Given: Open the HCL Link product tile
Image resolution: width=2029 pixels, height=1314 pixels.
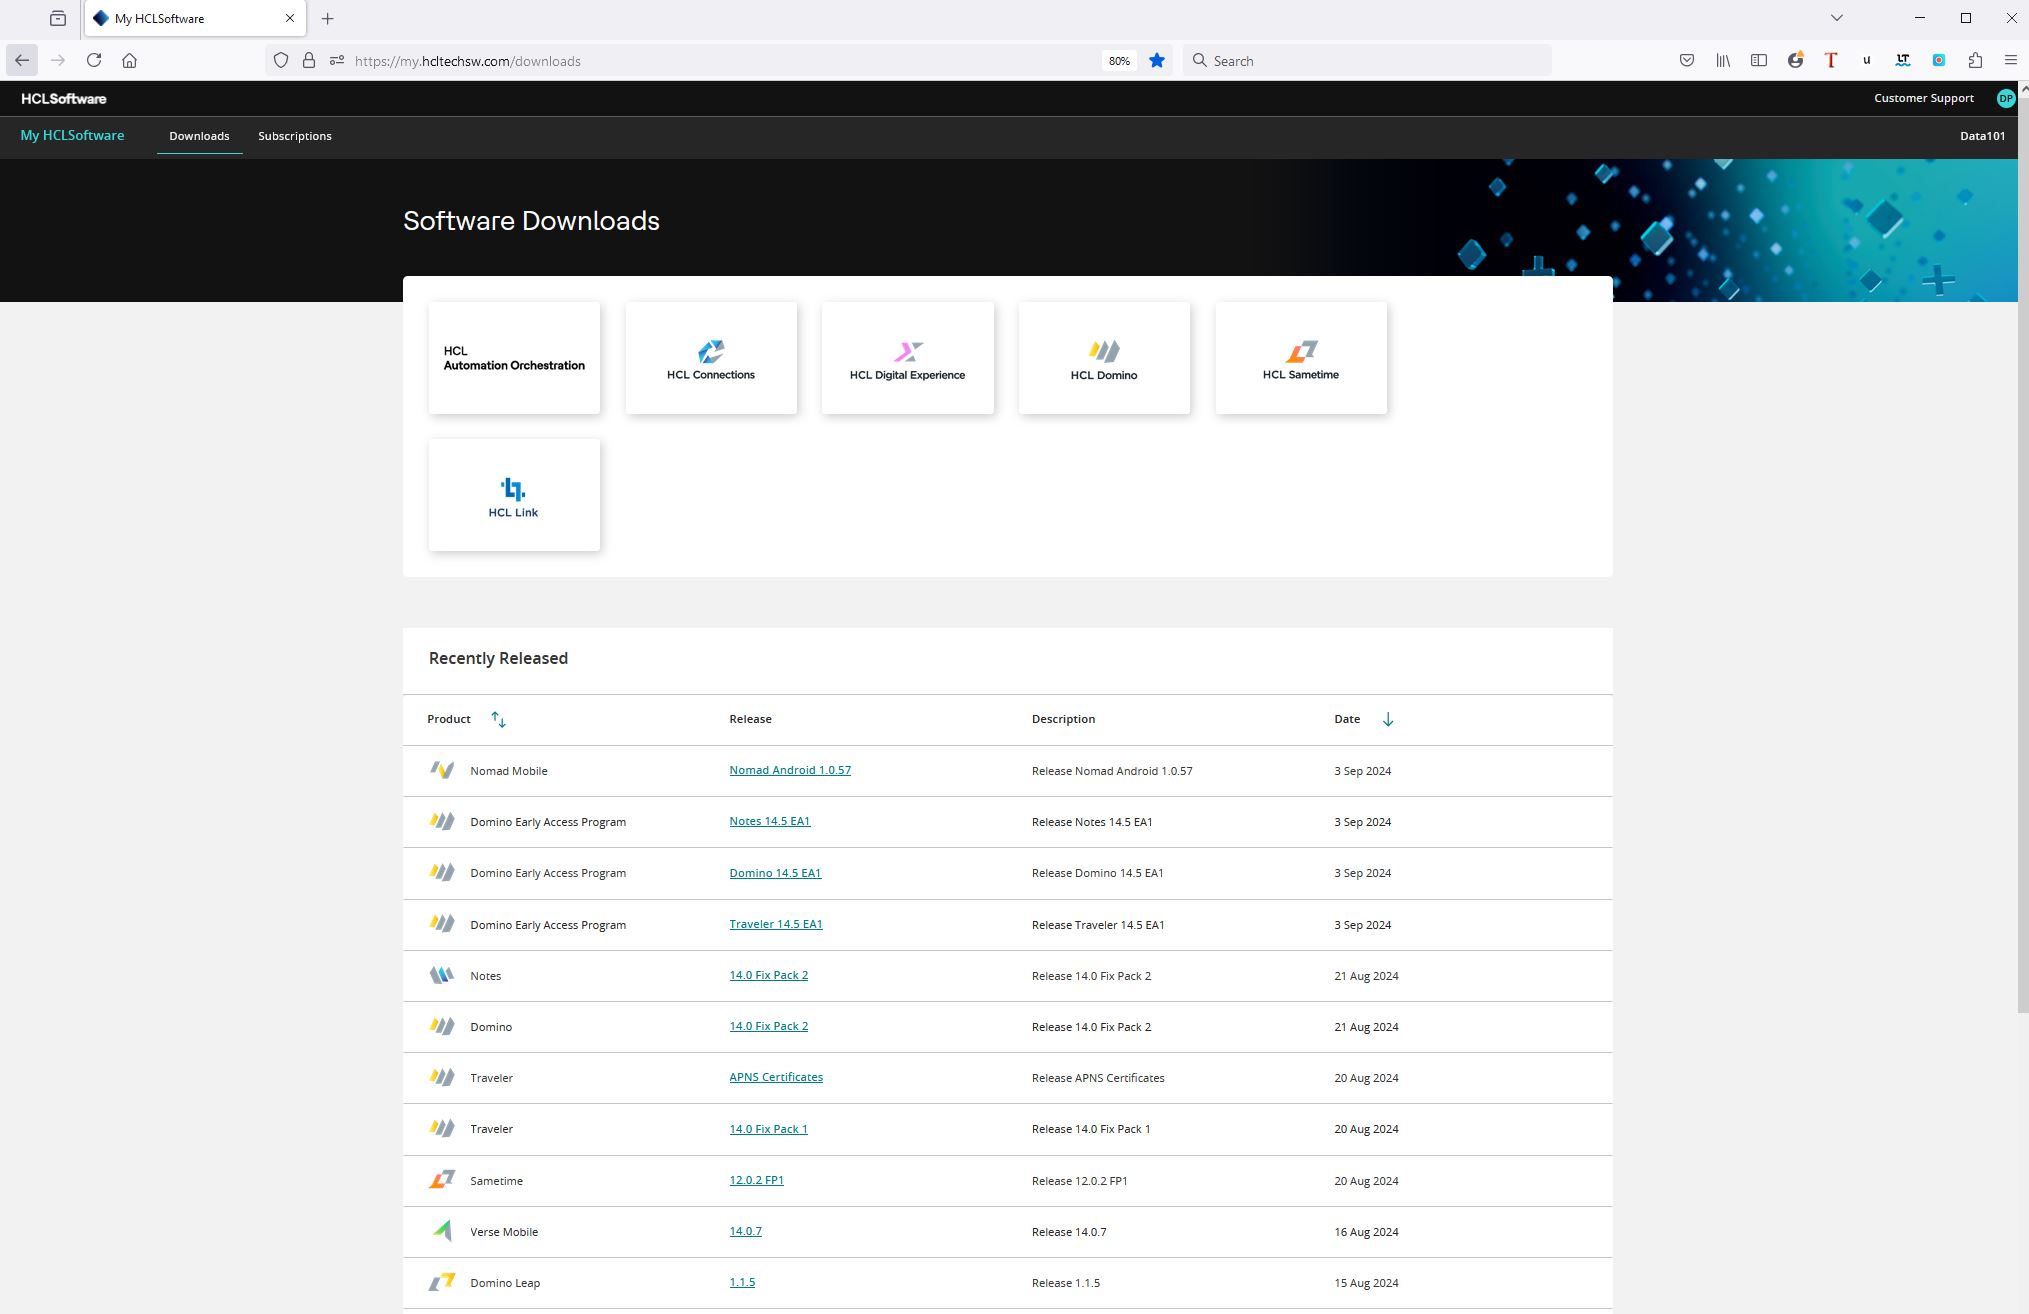Looking at the screenshot, I should click(x=514, y=495).
